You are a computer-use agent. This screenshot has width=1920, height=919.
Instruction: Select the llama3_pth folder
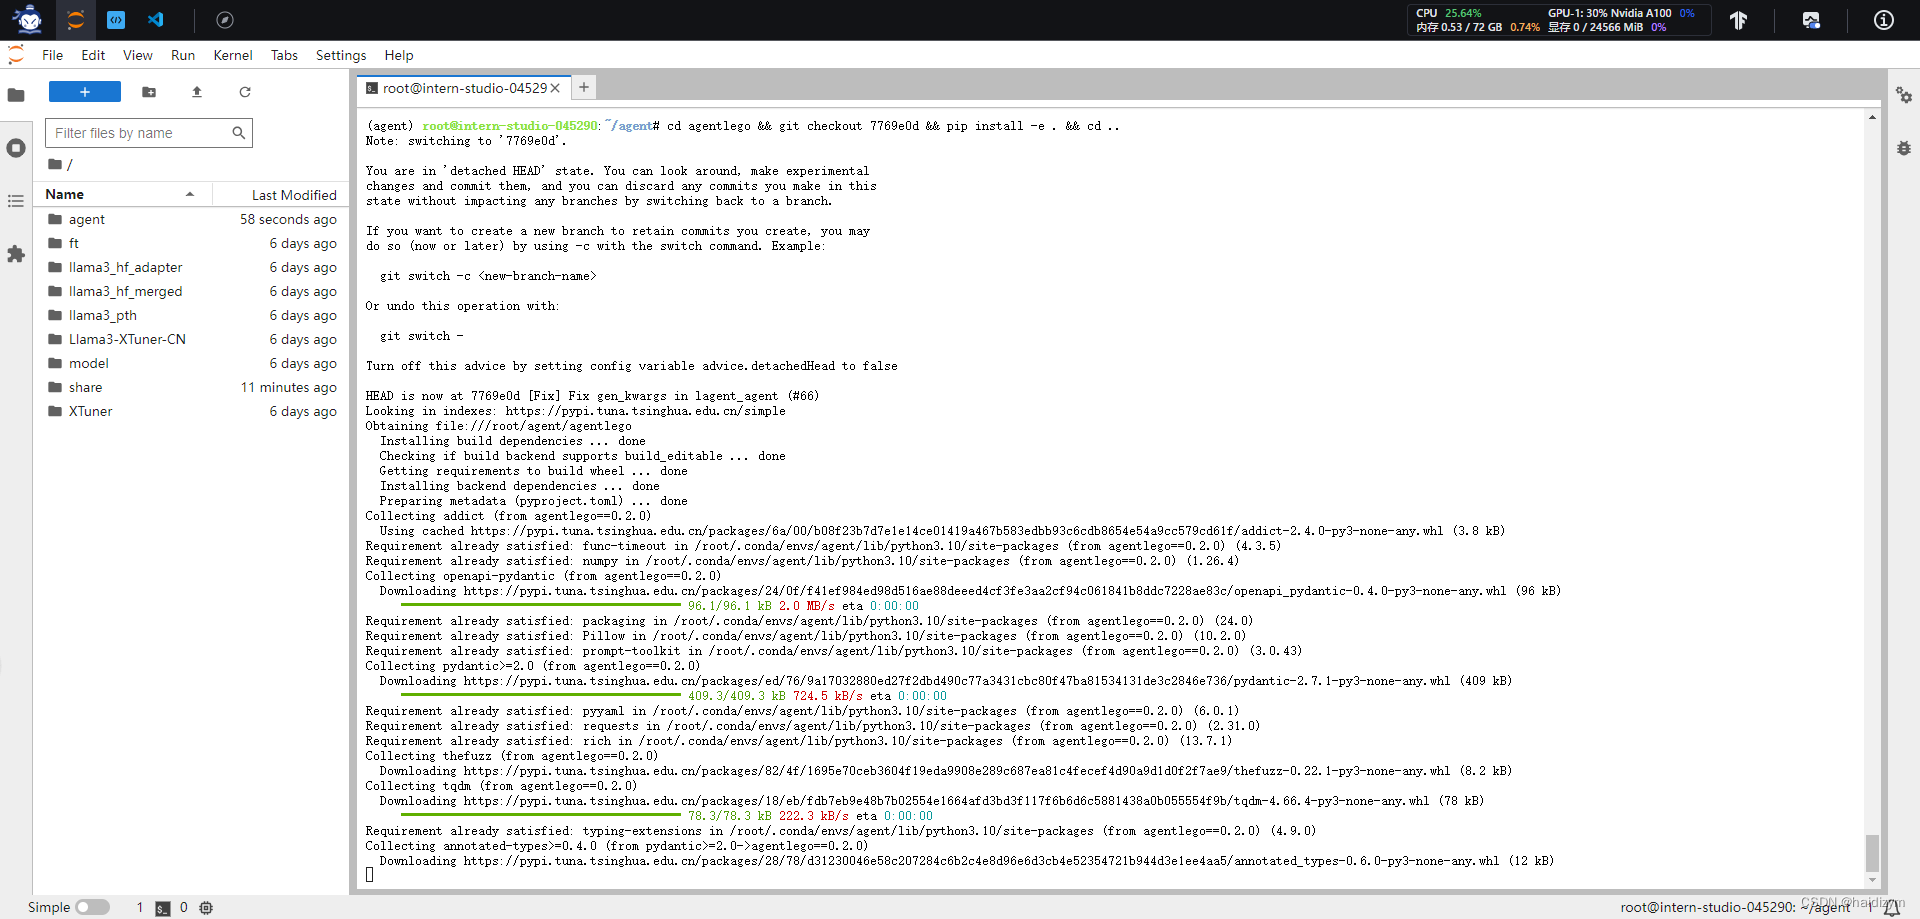192,315
